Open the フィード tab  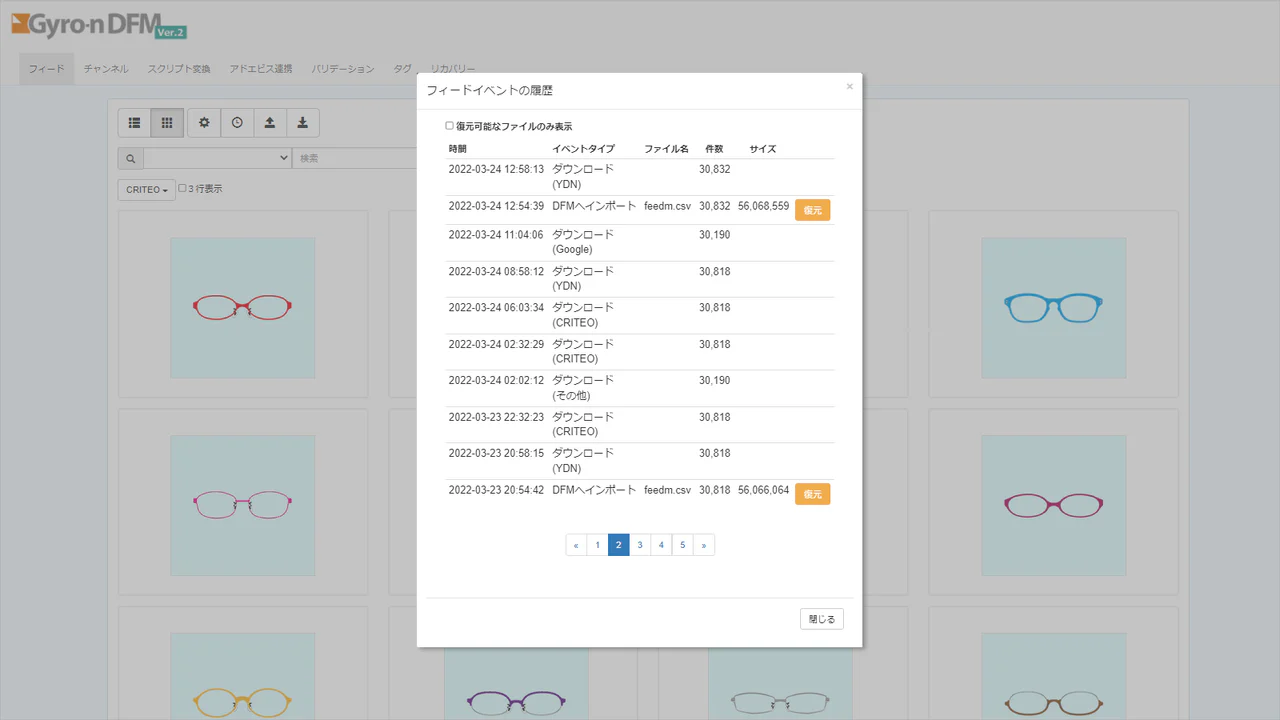click(x=46, y=69)
